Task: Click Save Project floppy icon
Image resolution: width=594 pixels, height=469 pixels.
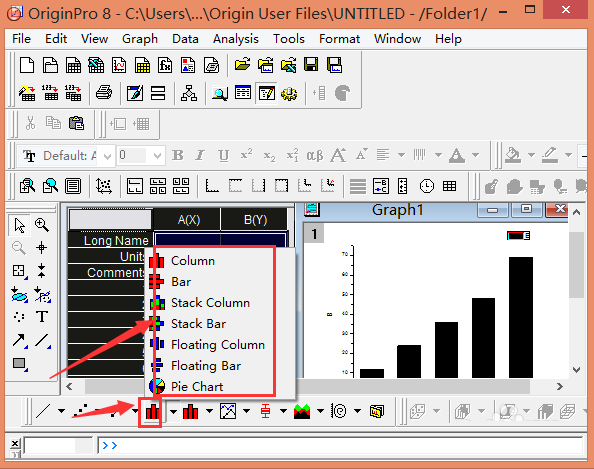Action: 311,65
